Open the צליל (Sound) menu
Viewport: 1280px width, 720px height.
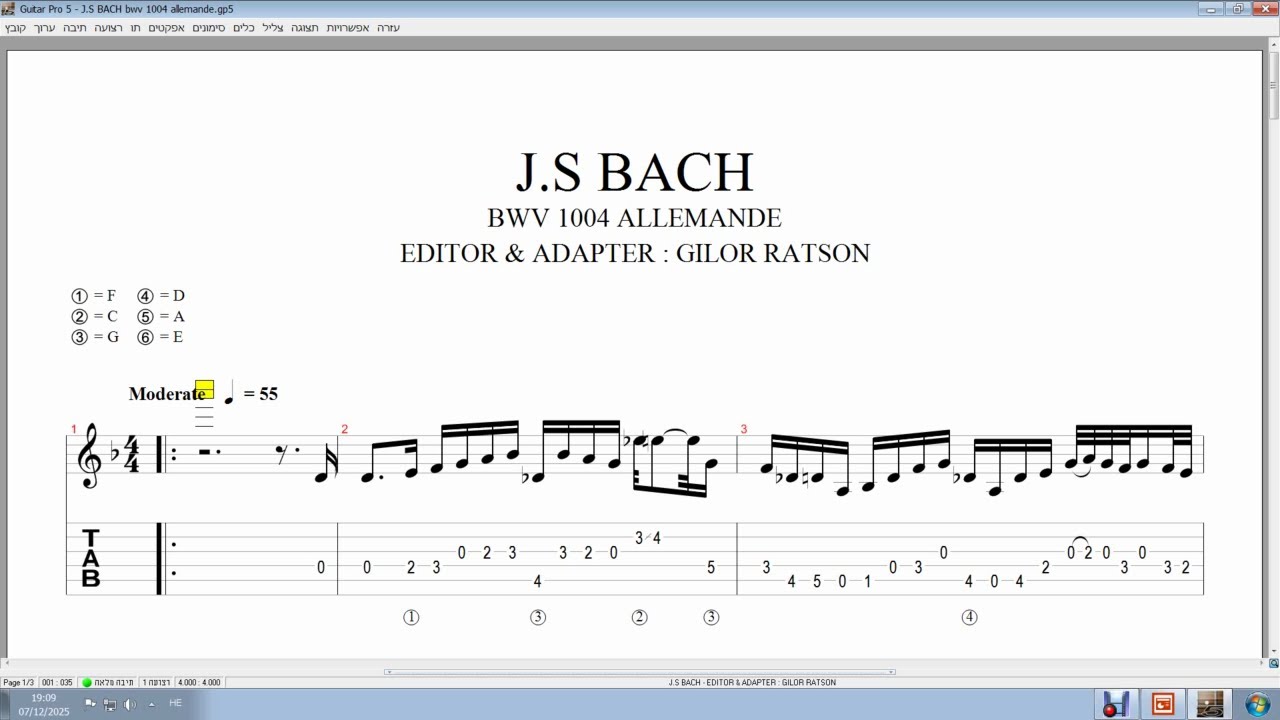tap(273, 28)
